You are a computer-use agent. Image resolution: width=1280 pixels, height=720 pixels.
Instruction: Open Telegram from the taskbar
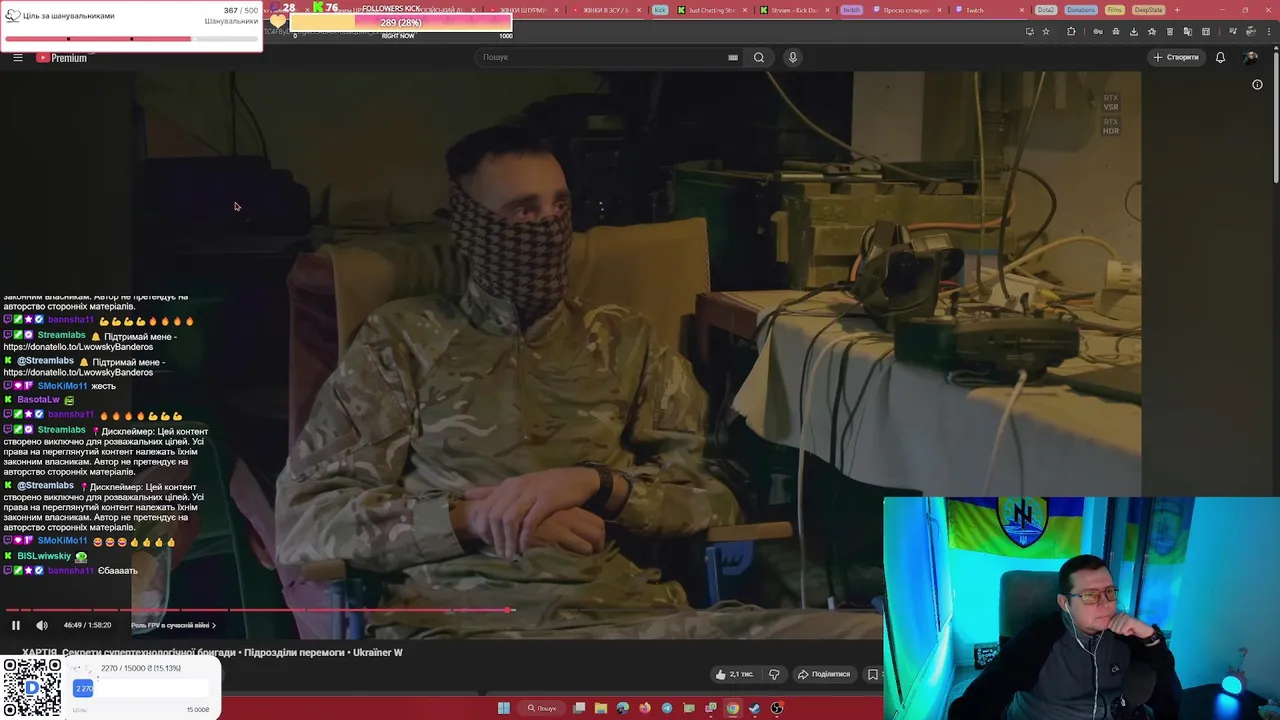point(667,708)
